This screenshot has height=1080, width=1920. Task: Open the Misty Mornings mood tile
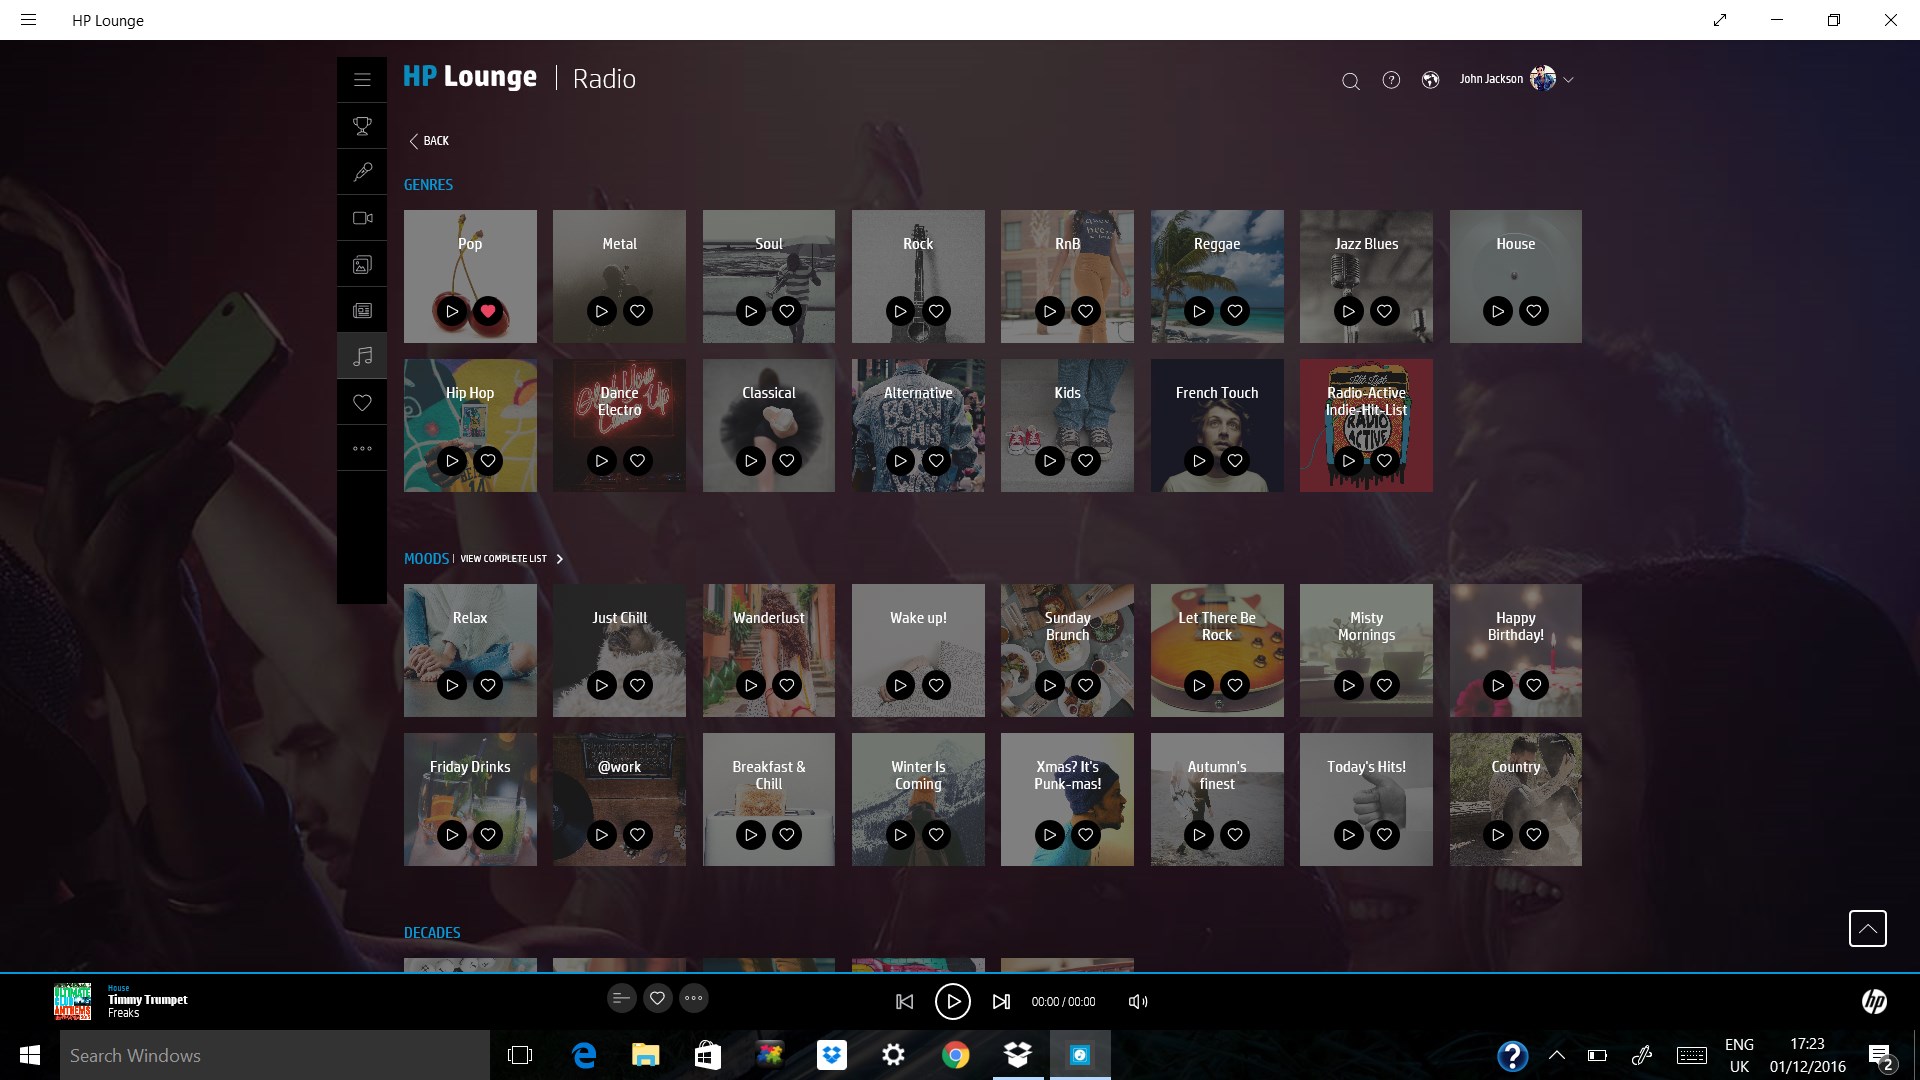point(1366,650)
